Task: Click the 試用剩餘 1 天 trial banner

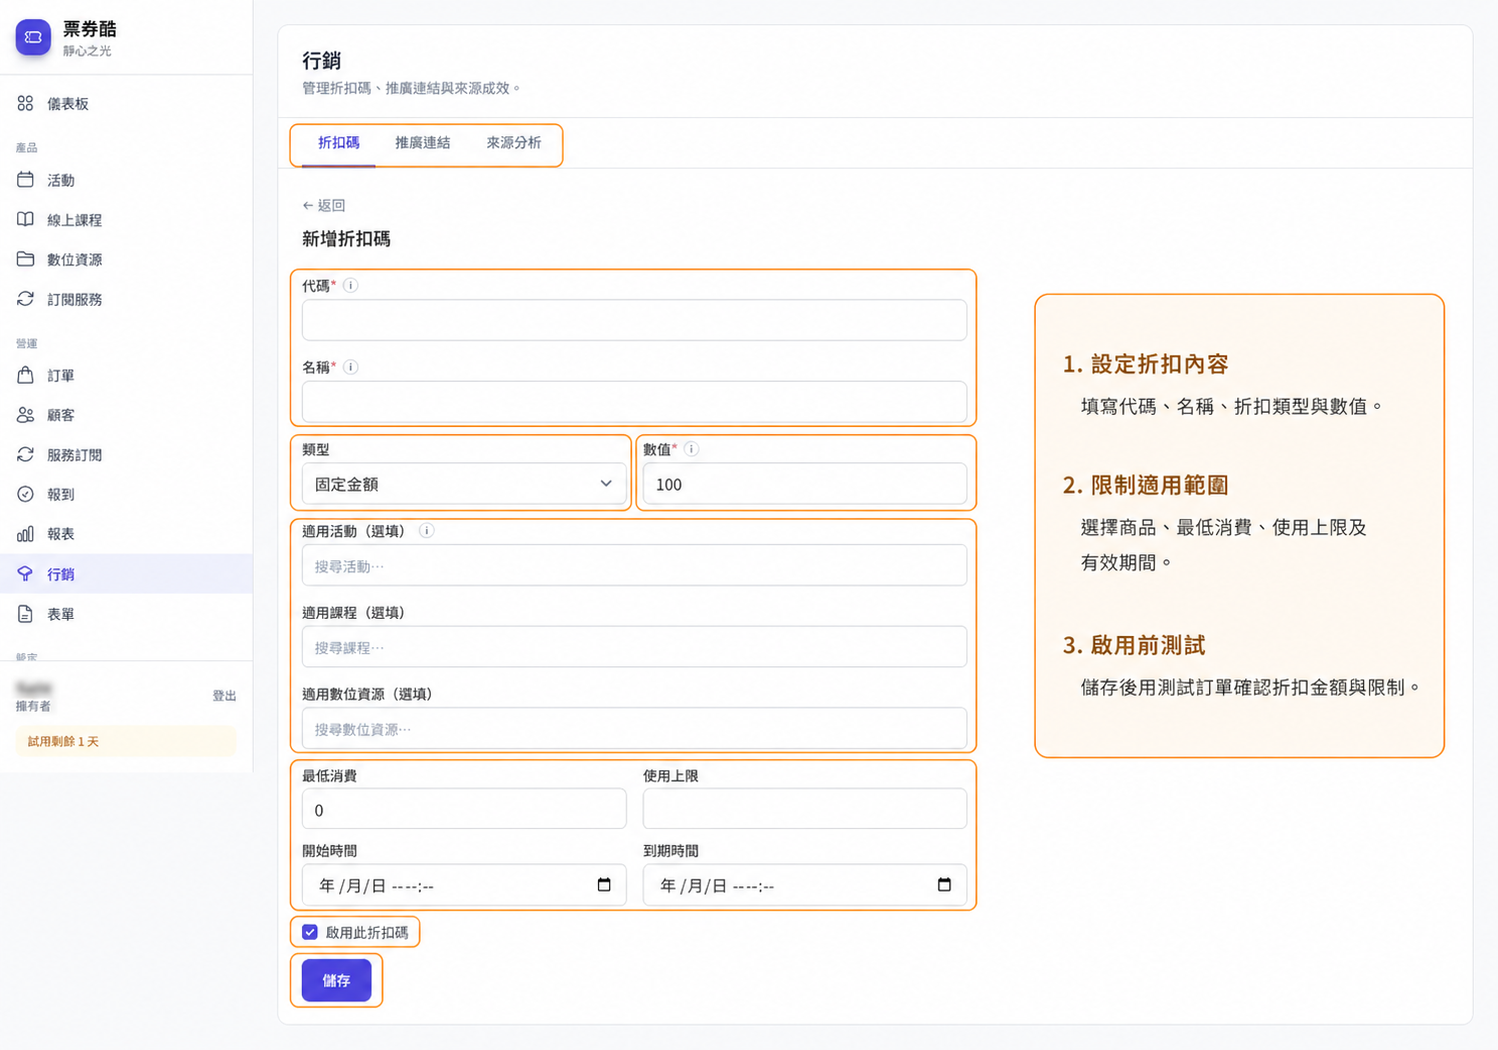Action: click(126, 741)
